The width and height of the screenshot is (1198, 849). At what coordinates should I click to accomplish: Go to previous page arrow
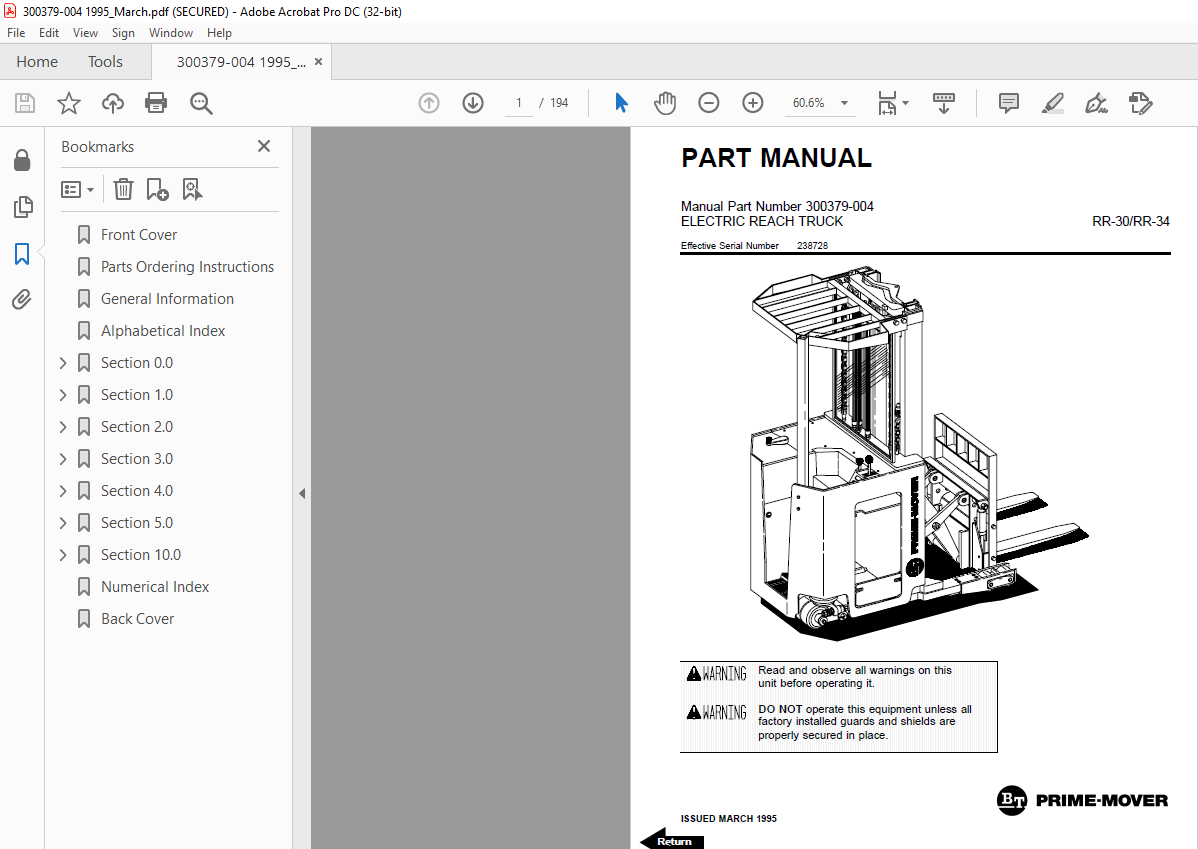[x=429, y=103]
